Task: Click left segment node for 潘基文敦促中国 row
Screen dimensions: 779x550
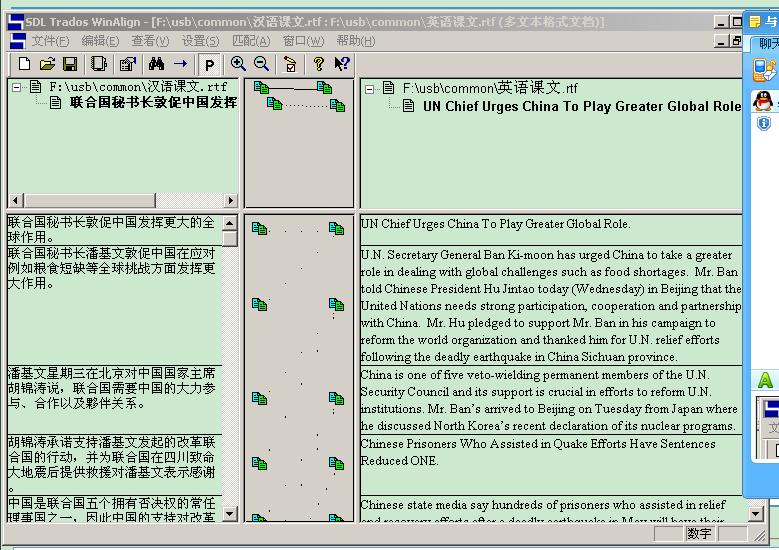Action: 259,305
